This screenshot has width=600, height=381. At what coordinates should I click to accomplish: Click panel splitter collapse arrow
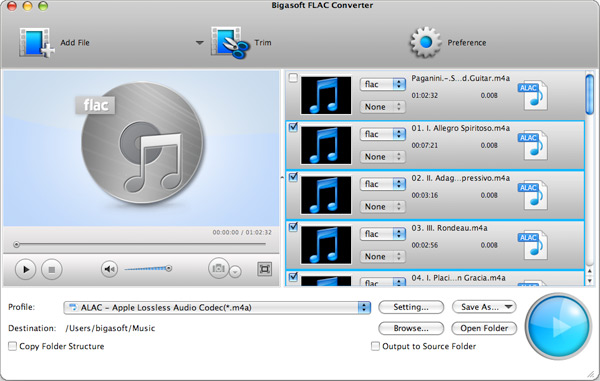tap(282, 177)
